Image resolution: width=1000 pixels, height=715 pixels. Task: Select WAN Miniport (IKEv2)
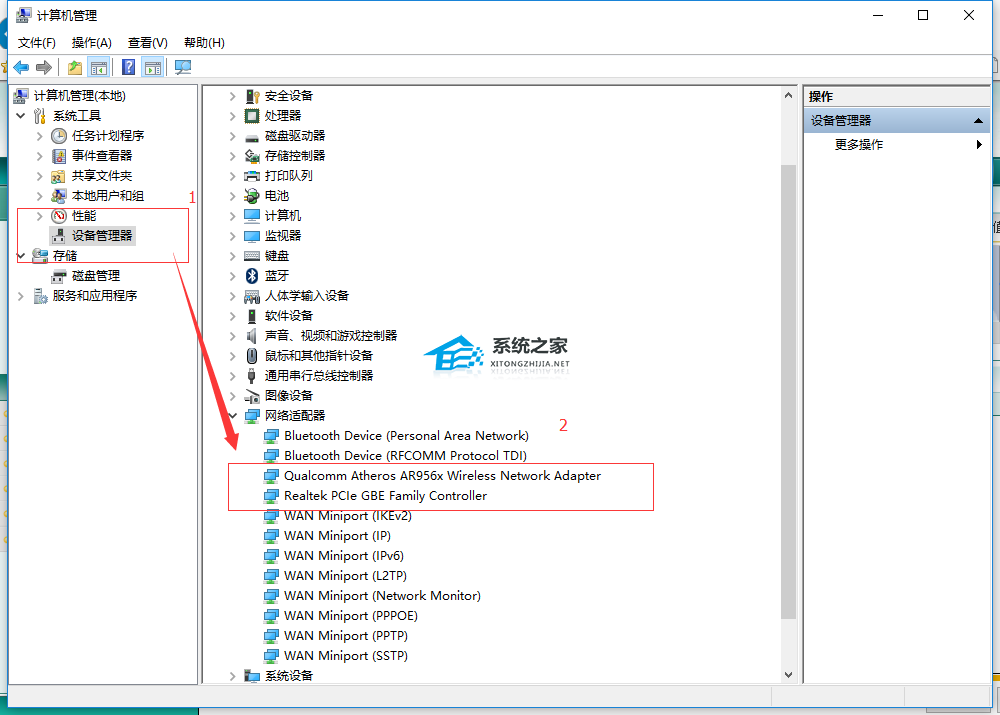(x=348, y=516)
